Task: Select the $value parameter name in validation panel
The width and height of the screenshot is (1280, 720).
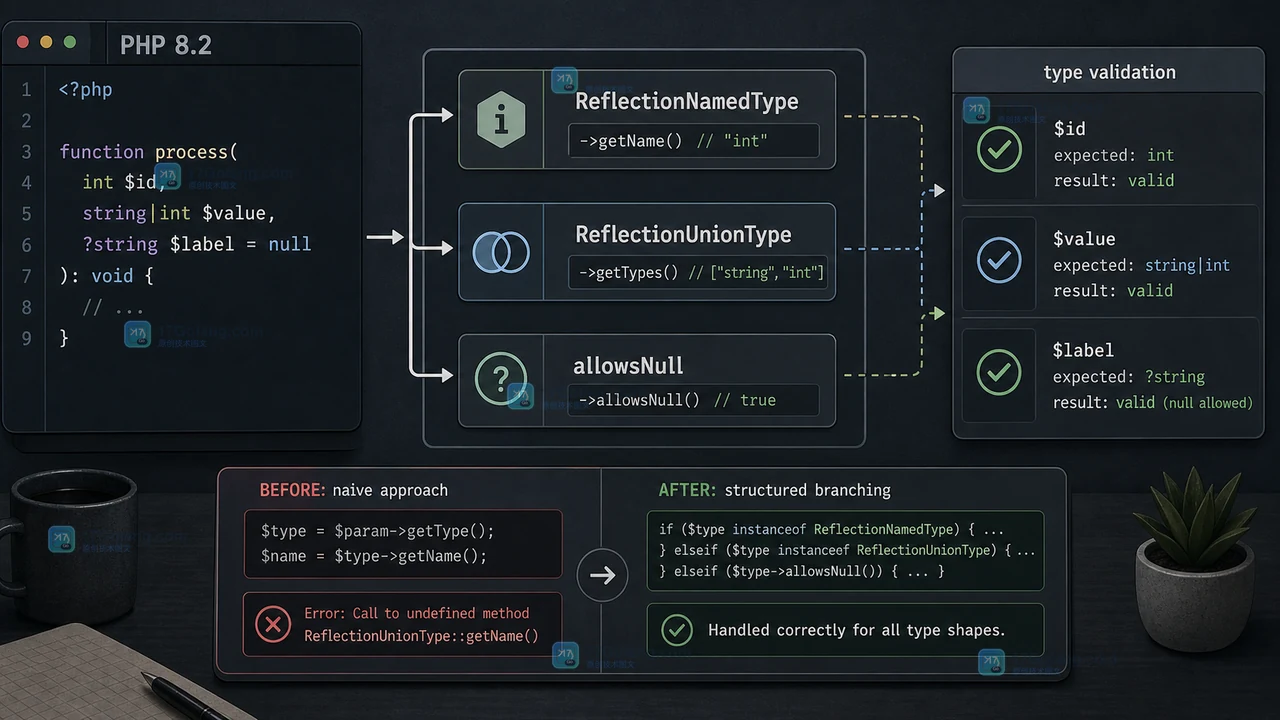Action: pos(1084,239)
